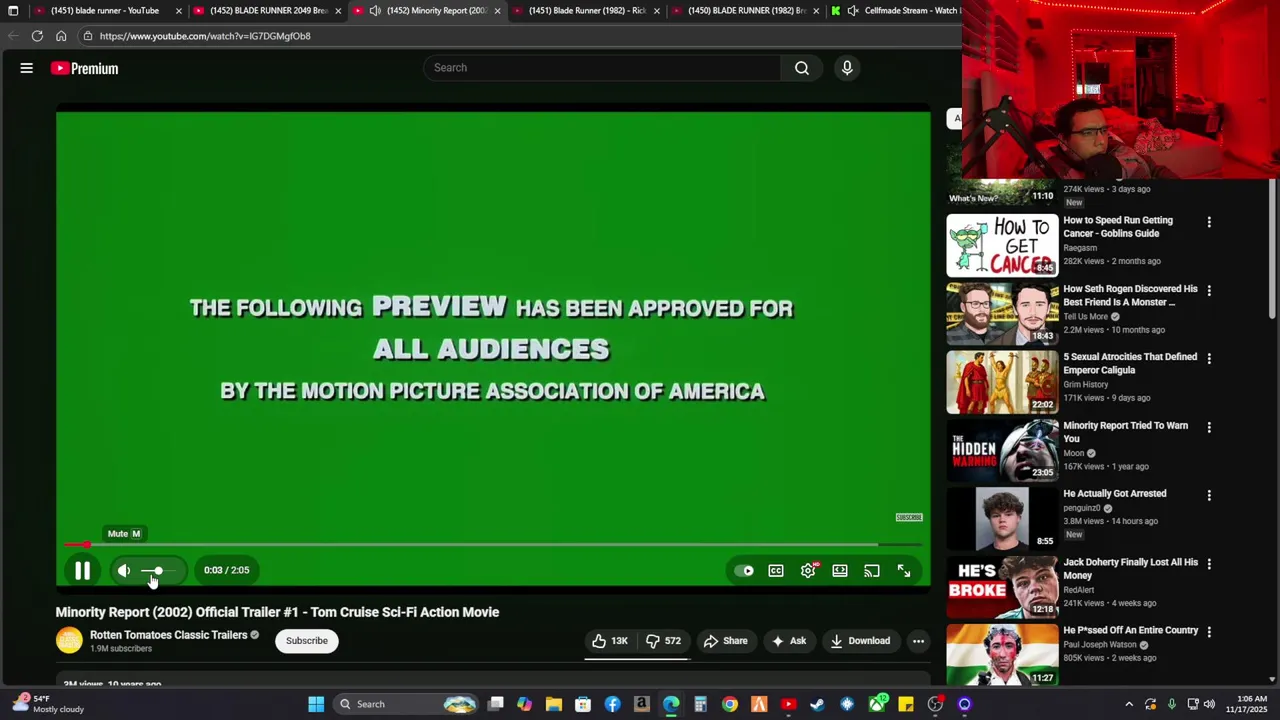Switch to 'blade runner - YouTube' tab
This screenshot has width=1280, height=720.
point(104,11)
